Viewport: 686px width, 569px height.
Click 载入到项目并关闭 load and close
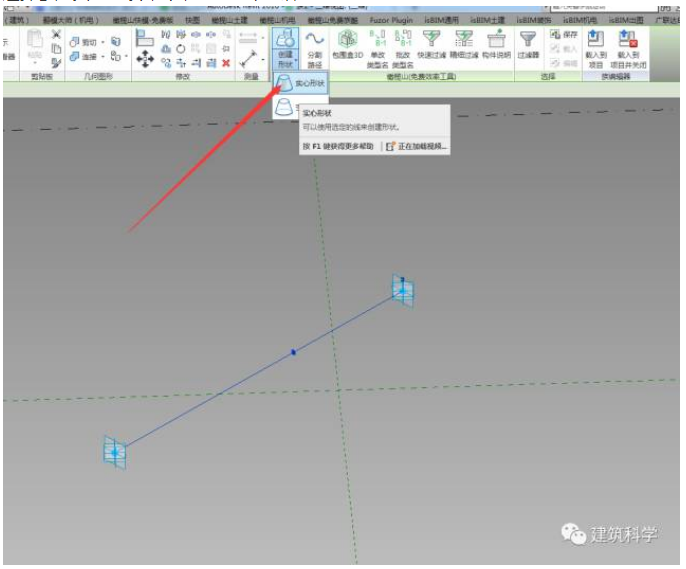(x=628, y=49)
